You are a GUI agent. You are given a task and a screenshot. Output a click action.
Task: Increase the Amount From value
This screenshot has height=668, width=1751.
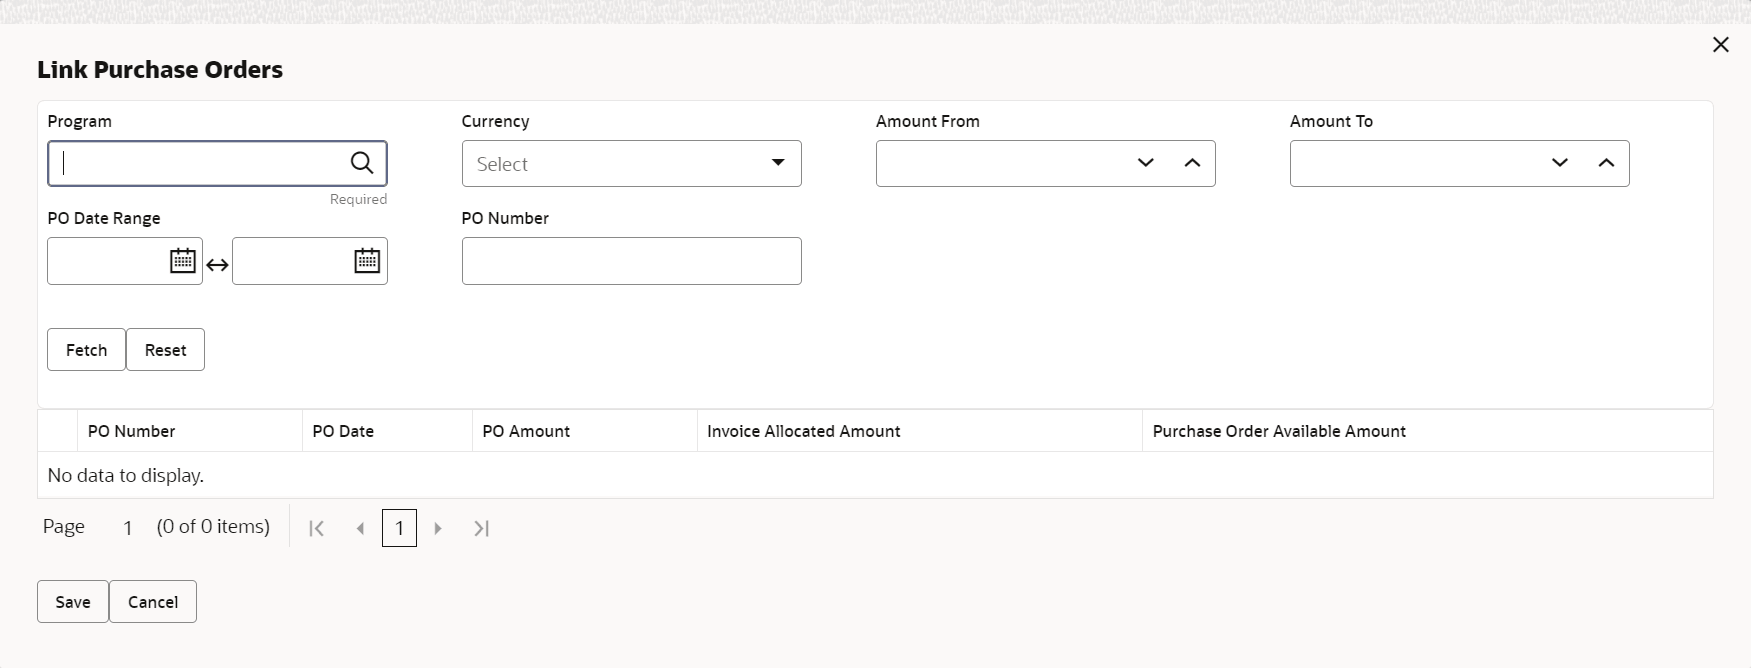coord(1191,163)
